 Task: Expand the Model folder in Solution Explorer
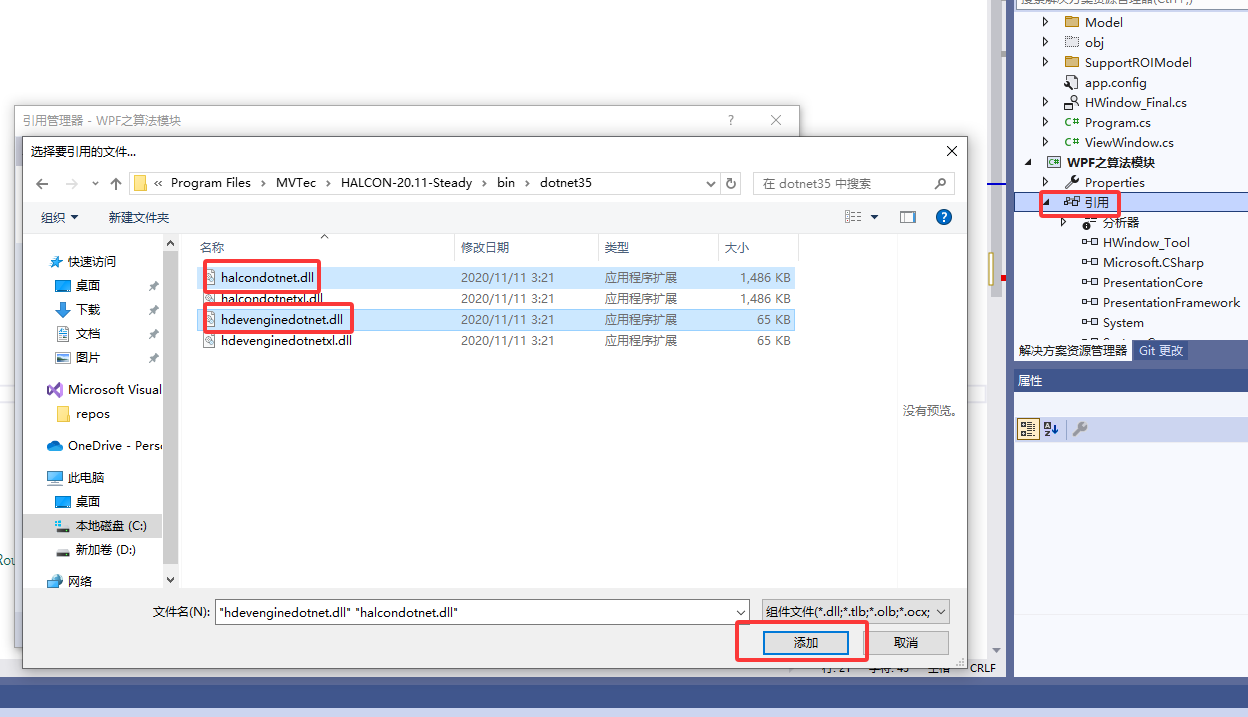1047,21
